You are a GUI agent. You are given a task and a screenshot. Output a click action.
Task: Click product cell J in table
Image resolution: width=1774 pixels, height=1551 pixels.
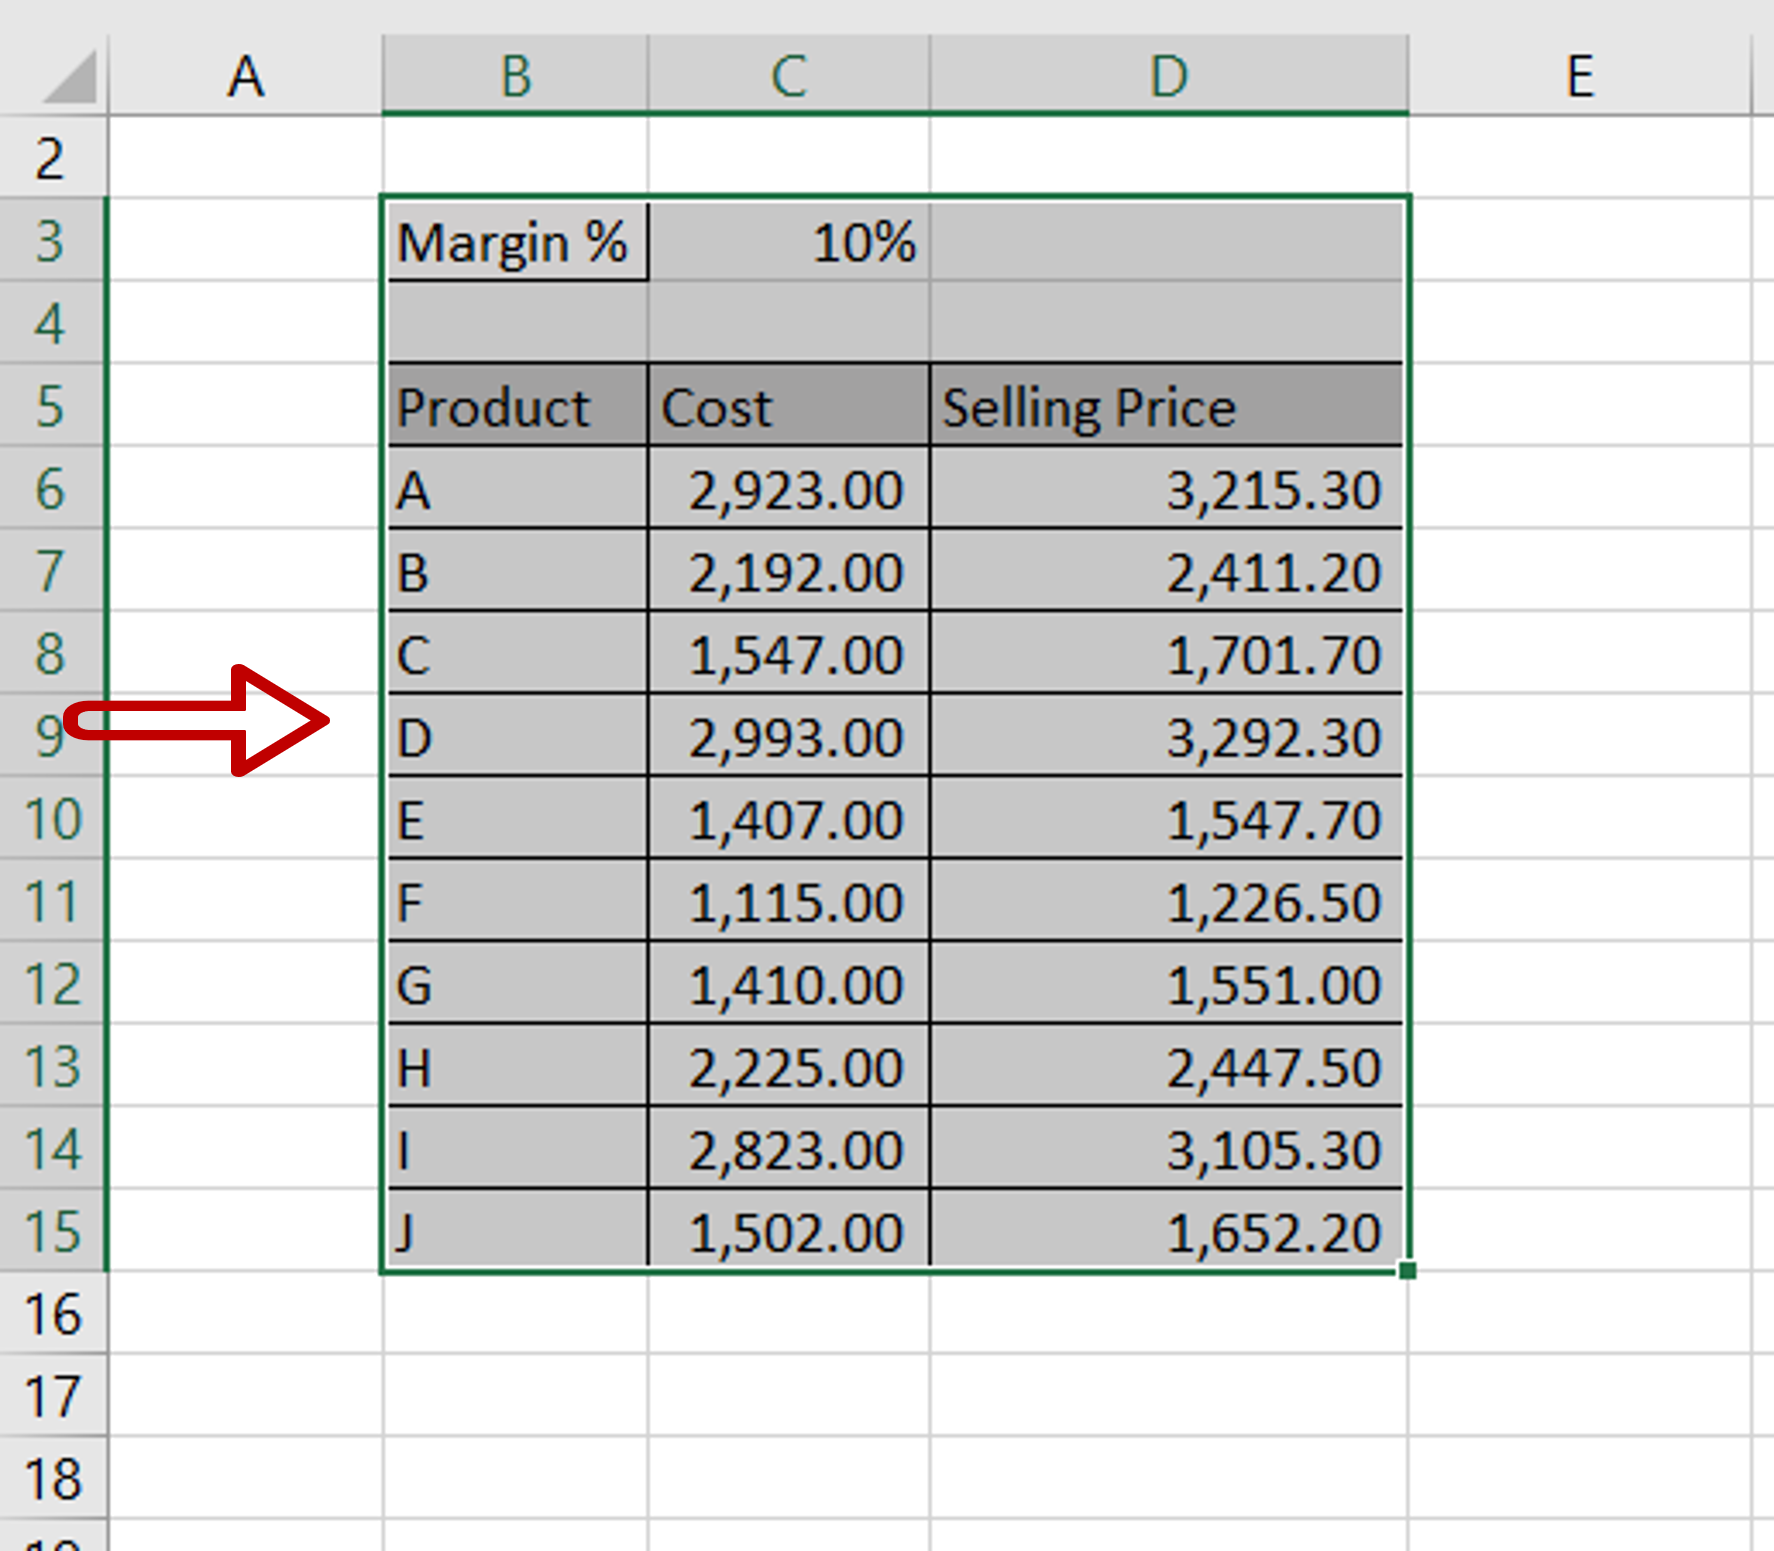(x=516, y=1230)
